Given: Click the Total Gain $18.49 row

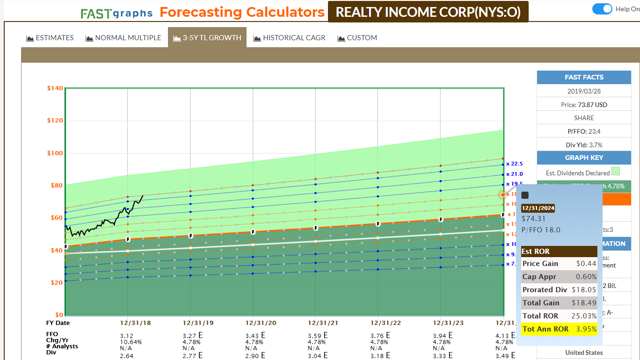Looking at the screenshot, I should coord(559,303).
